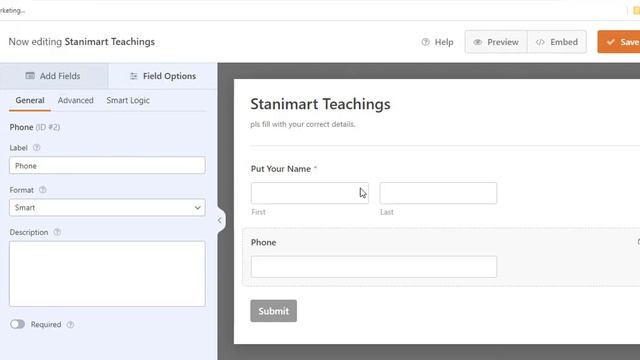Click the Submit button in preview
The image size is (640, 360).
tap(273, 311)
